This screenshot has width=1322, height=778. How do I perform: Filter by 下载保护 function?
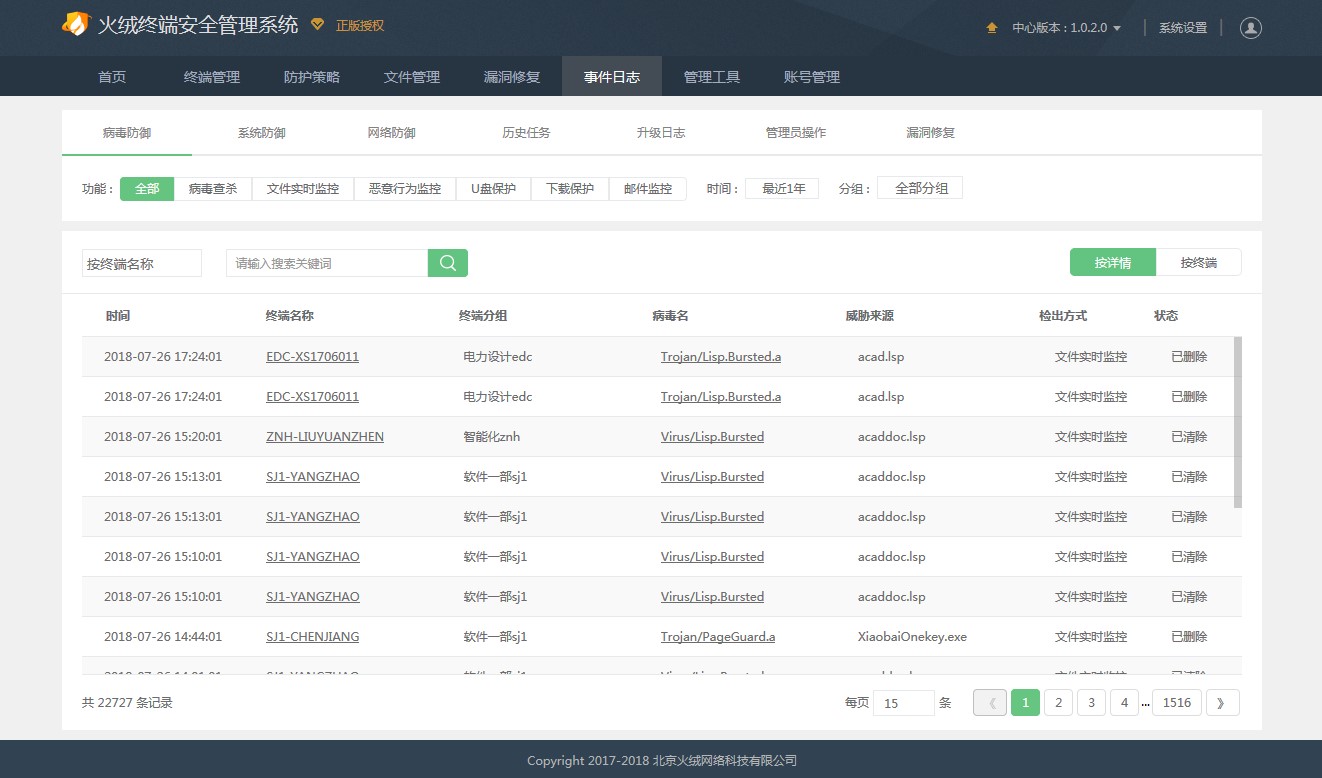tap(570, 188)
